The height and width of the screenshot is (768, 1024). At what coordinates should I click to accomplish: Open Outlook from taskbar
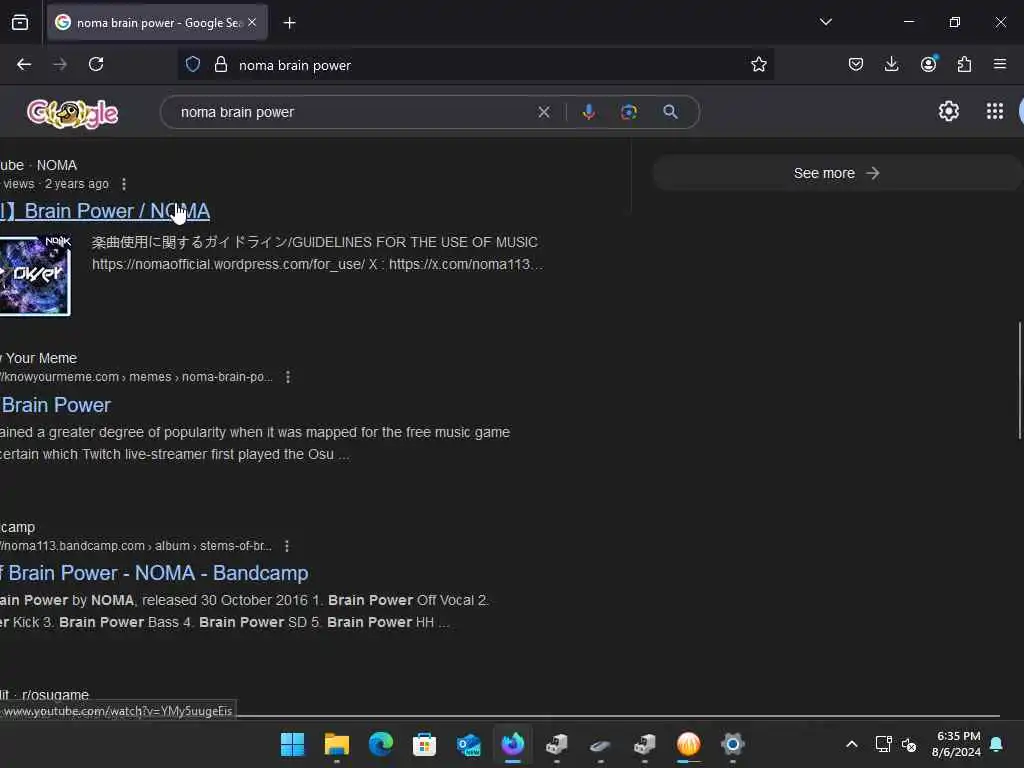pos(469,744)
